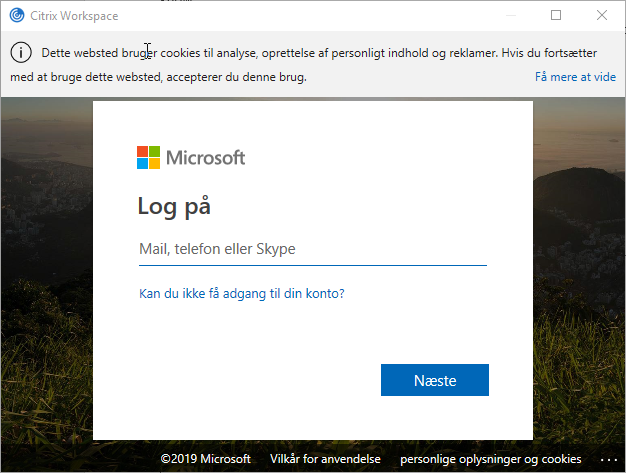
Task: Click the Citrix Workspace app icon
Action: tap(17, 16)
